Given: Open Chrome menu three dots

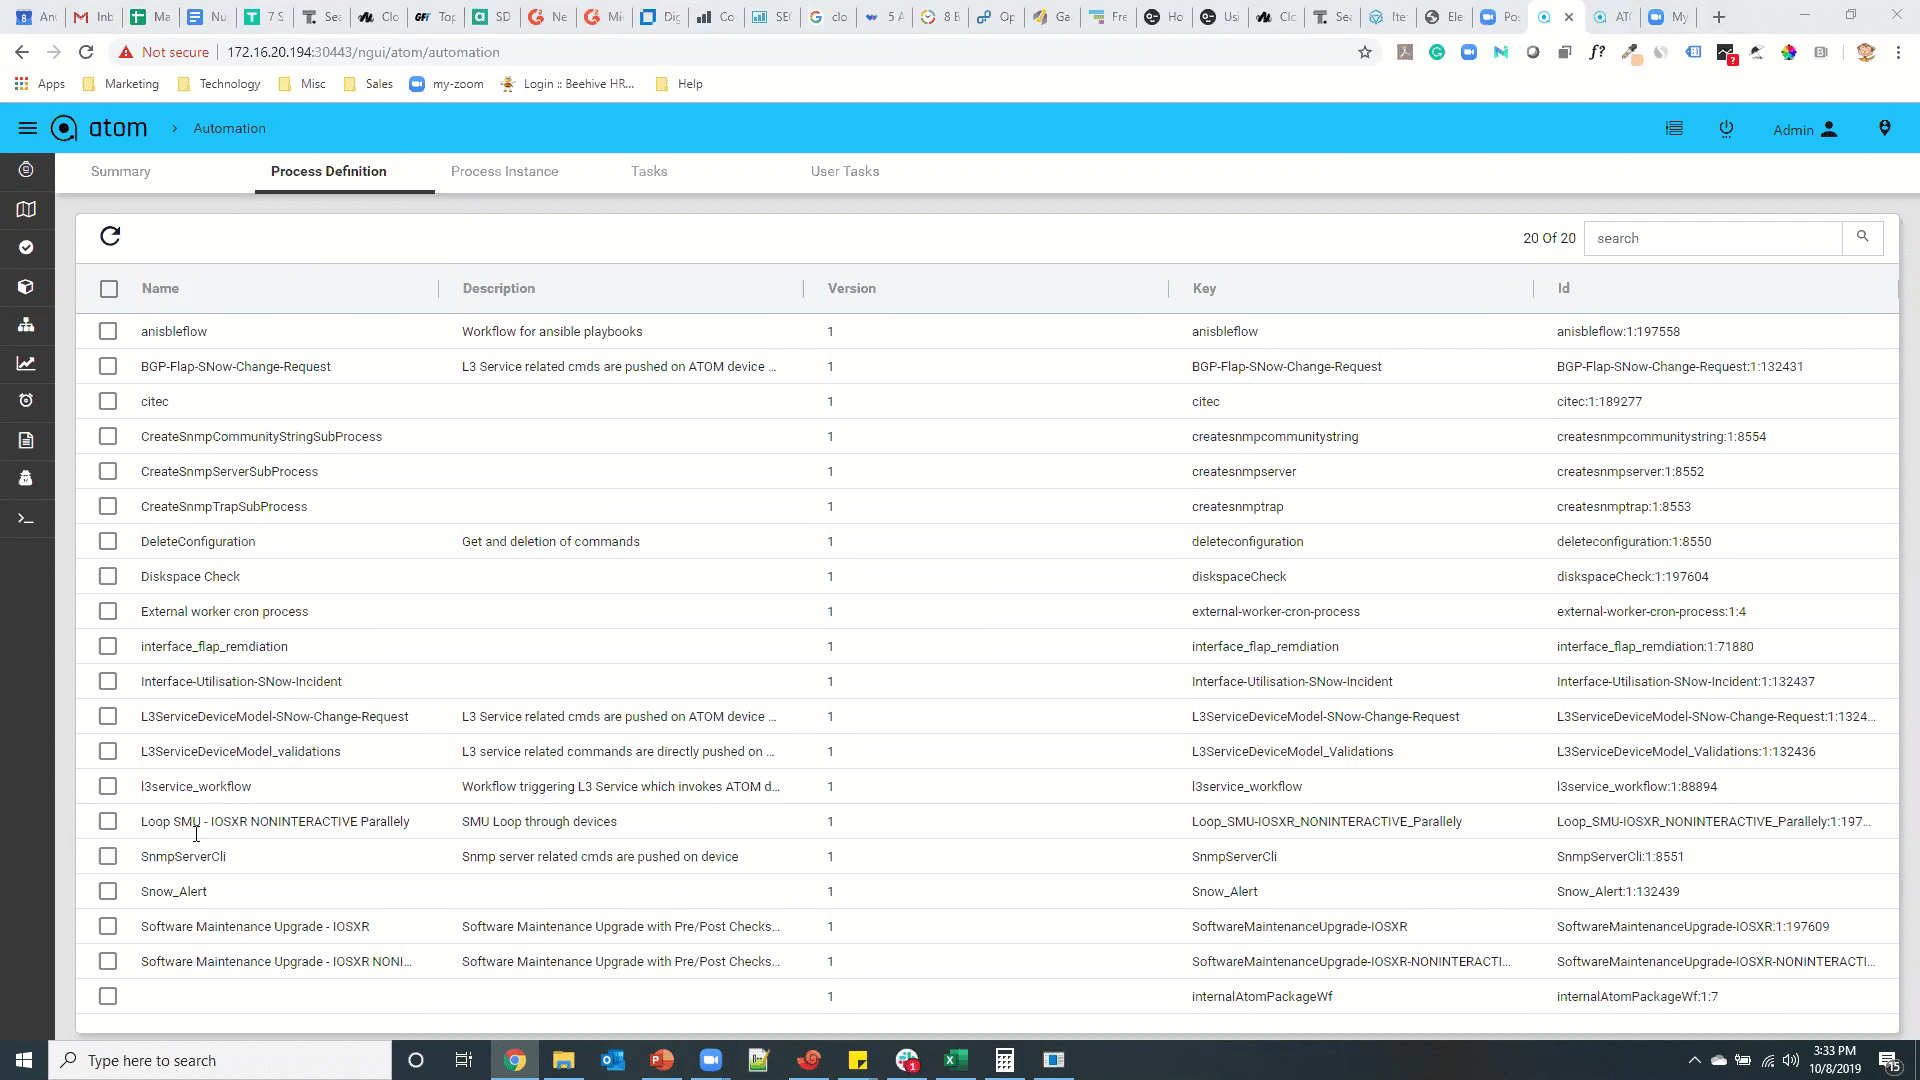Looking at the screenshot, I should (x=1898, y=52).
